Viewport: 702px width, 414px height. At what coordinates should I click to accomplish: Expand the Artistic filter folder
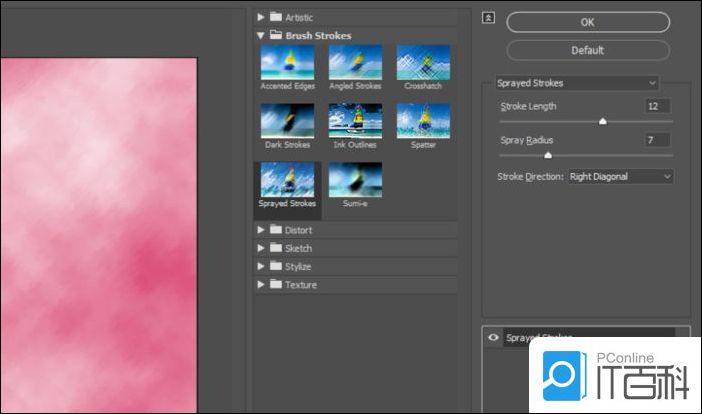point(262,17)
